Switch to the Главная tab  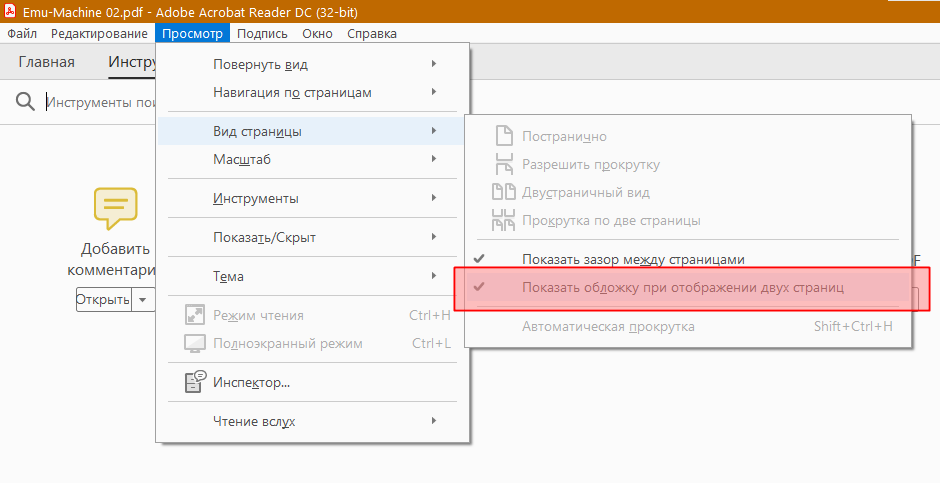coord(47,62)
